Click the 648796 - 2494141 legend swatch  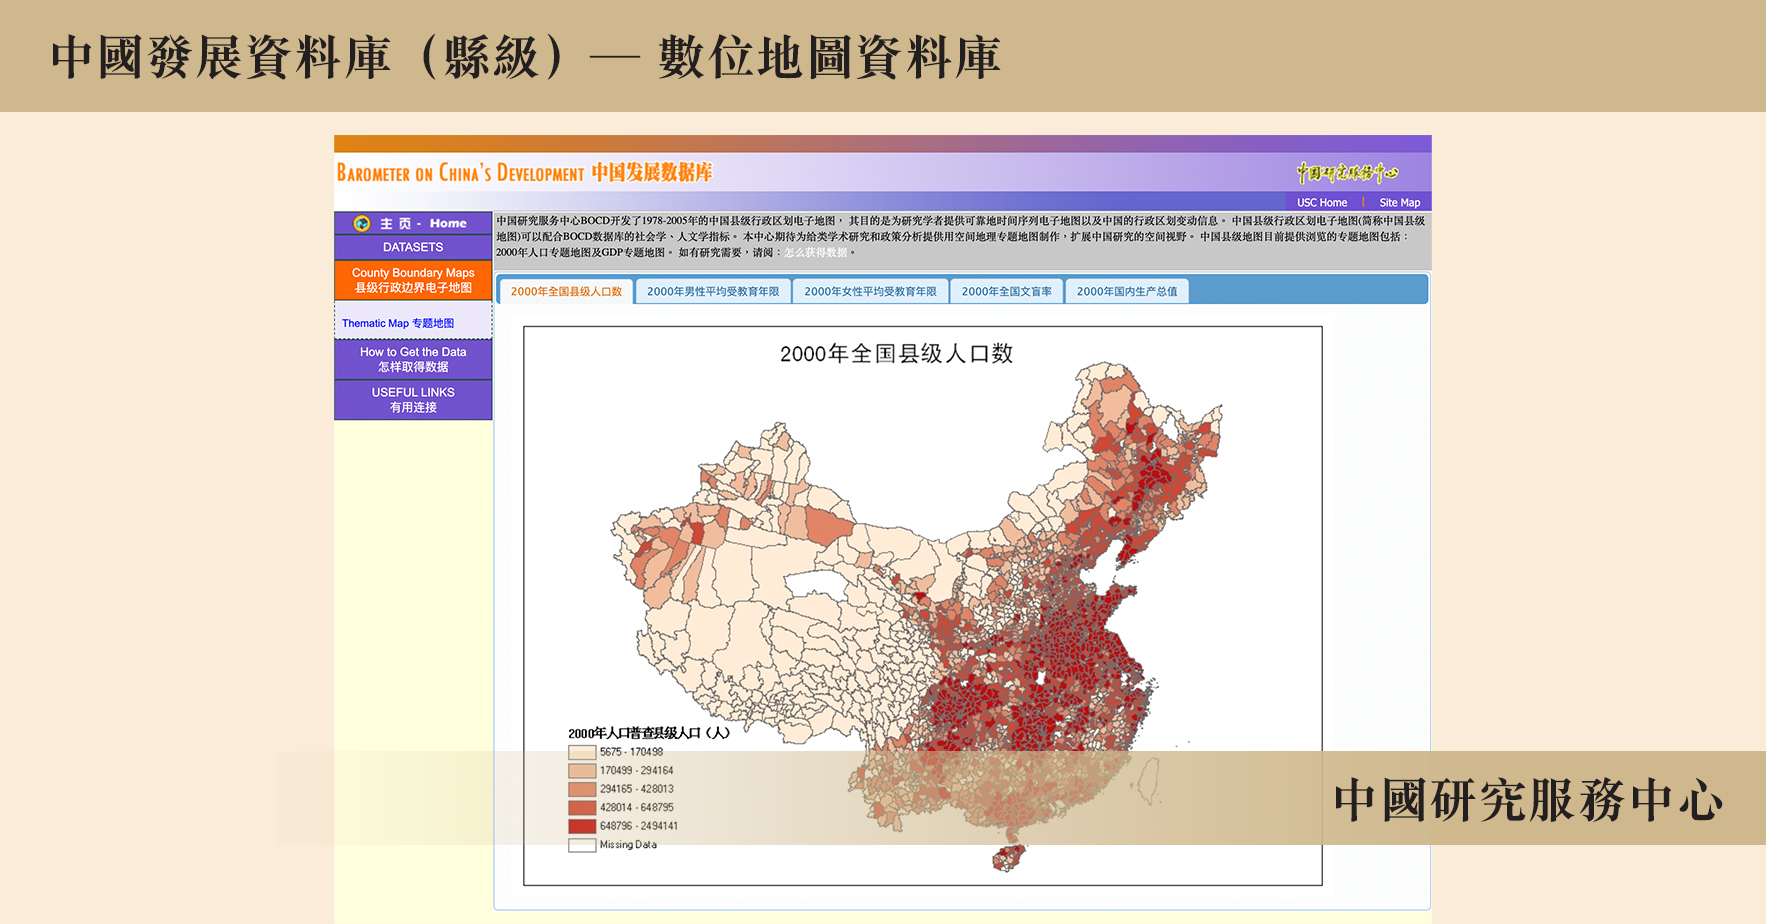click(x=582, y=826)
